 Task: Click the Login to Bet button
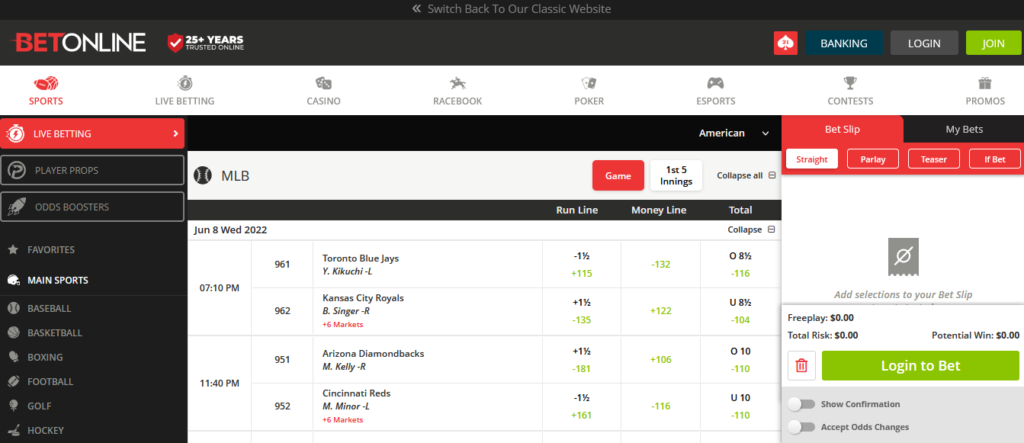(x=920, y=366)
